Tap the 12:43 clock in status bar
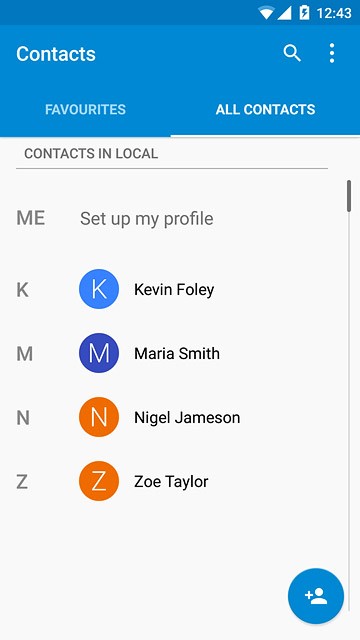The image size is (360, 640). tap(334, 13)
